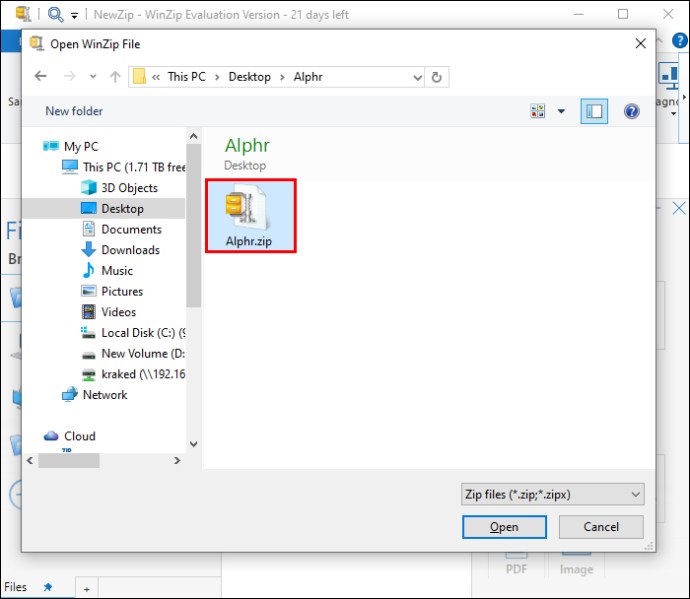Screen dimensions: 690x599
Task: Click the Music note icon
Action: coord(88,270)
